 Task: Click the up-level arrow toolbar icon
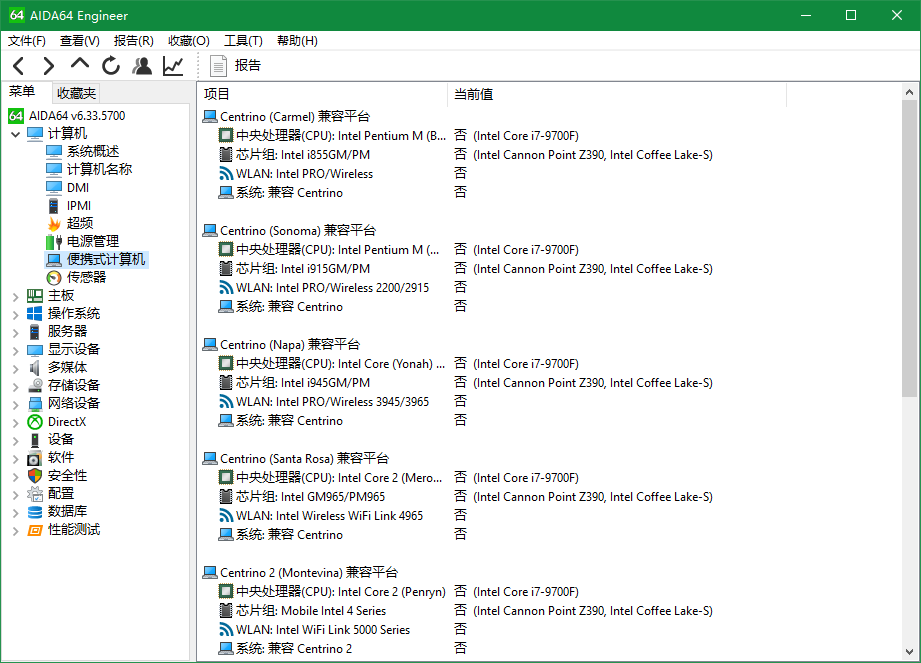80,63
